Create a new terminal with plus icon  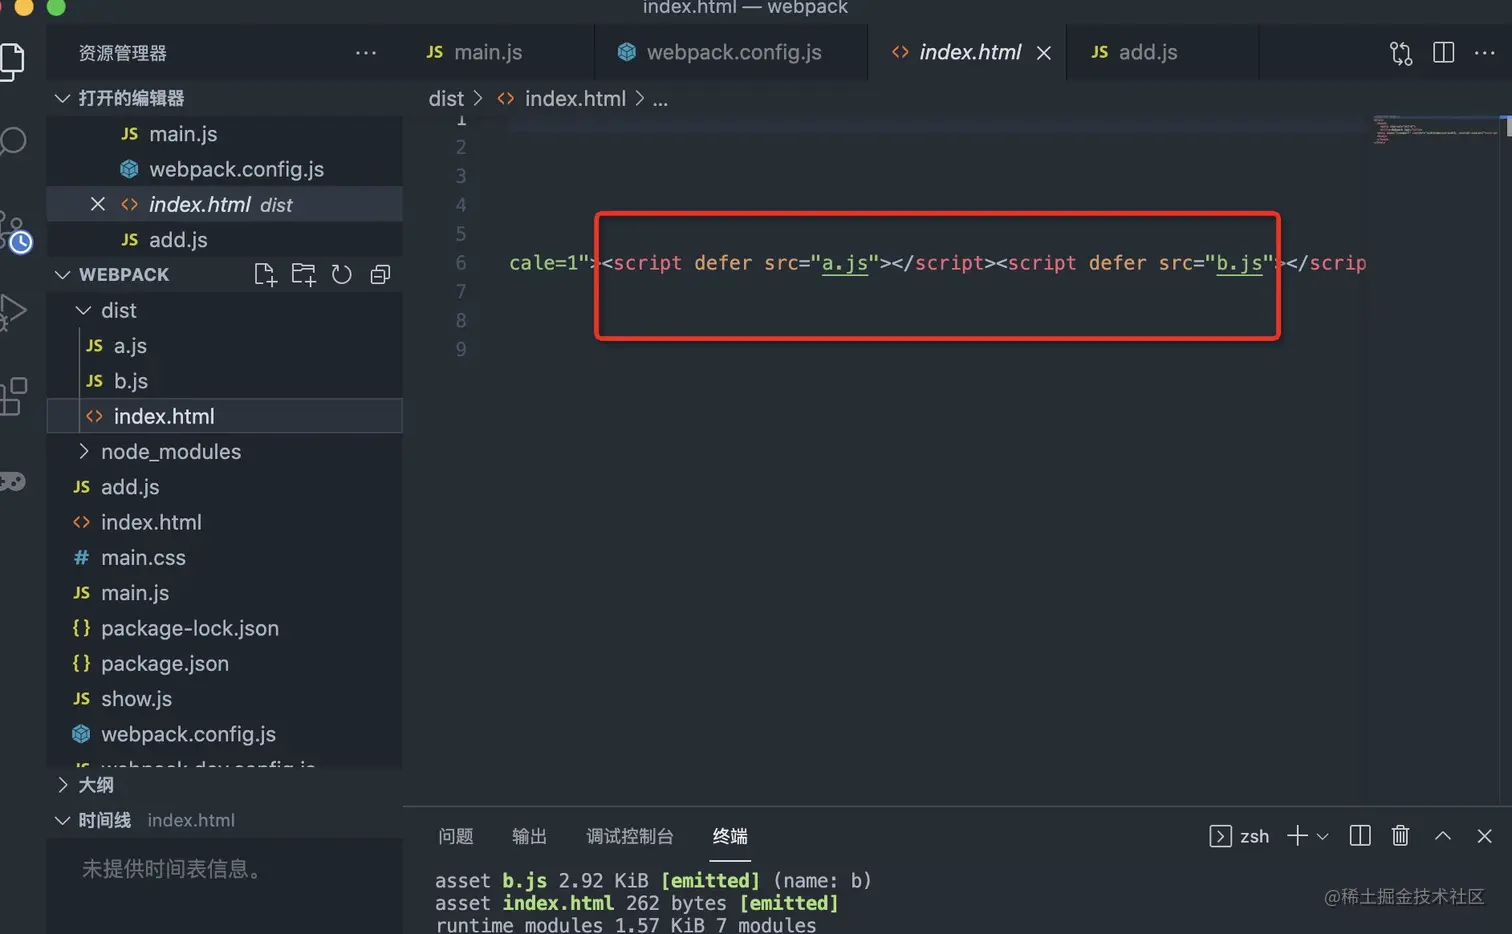1297,836
